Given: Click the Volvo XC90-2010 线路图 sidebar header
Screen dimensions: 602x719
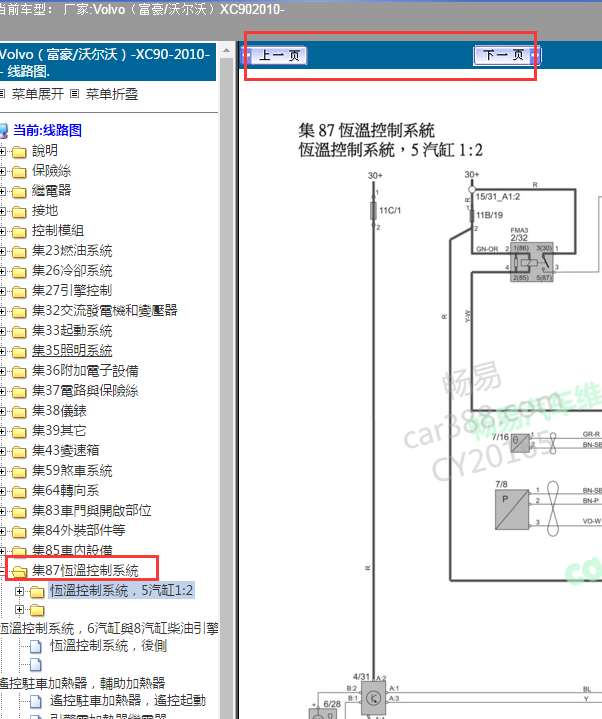Looking at the screenshot, I should 107,62.
